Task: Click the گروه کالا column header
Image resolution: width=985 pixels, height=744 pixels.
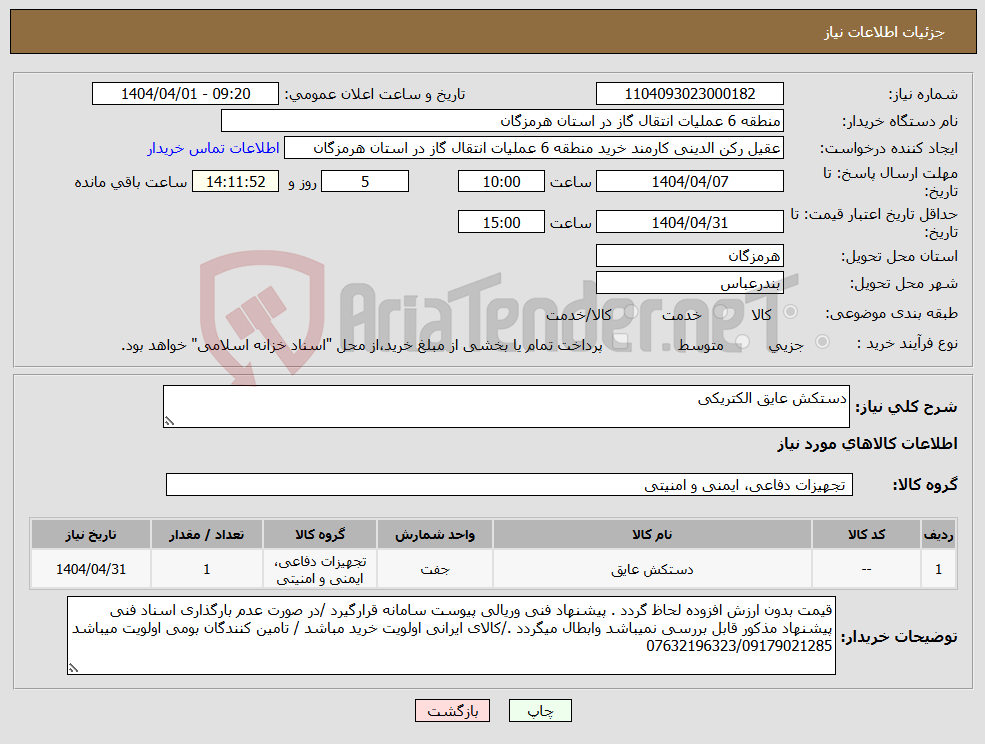Action: point(320,534)
